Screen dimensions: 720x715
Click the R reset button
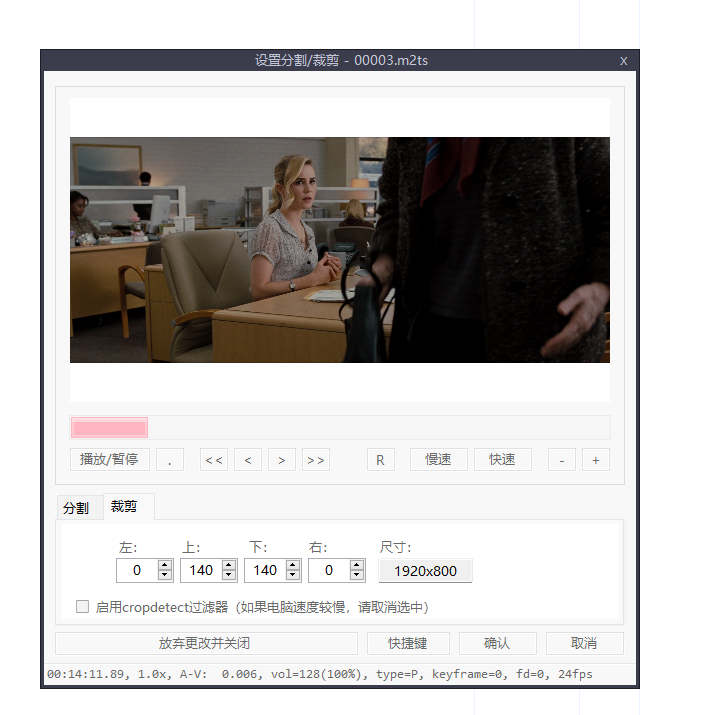tap(381, 460)
